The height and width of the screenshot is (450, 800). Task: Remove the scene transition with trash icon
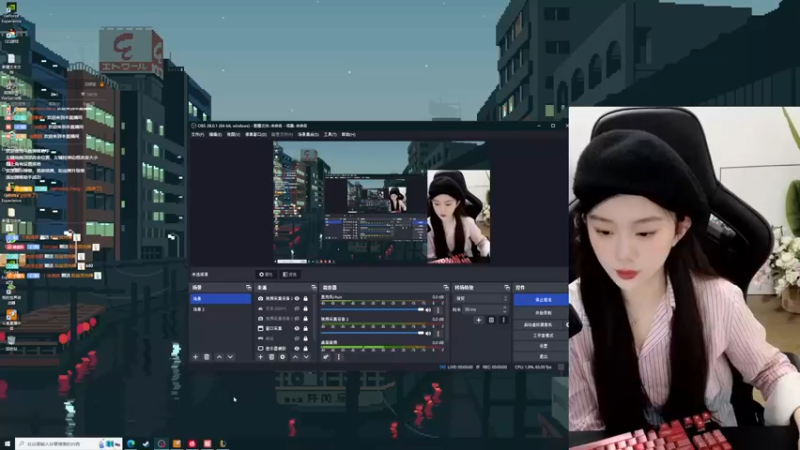(491, 320)
